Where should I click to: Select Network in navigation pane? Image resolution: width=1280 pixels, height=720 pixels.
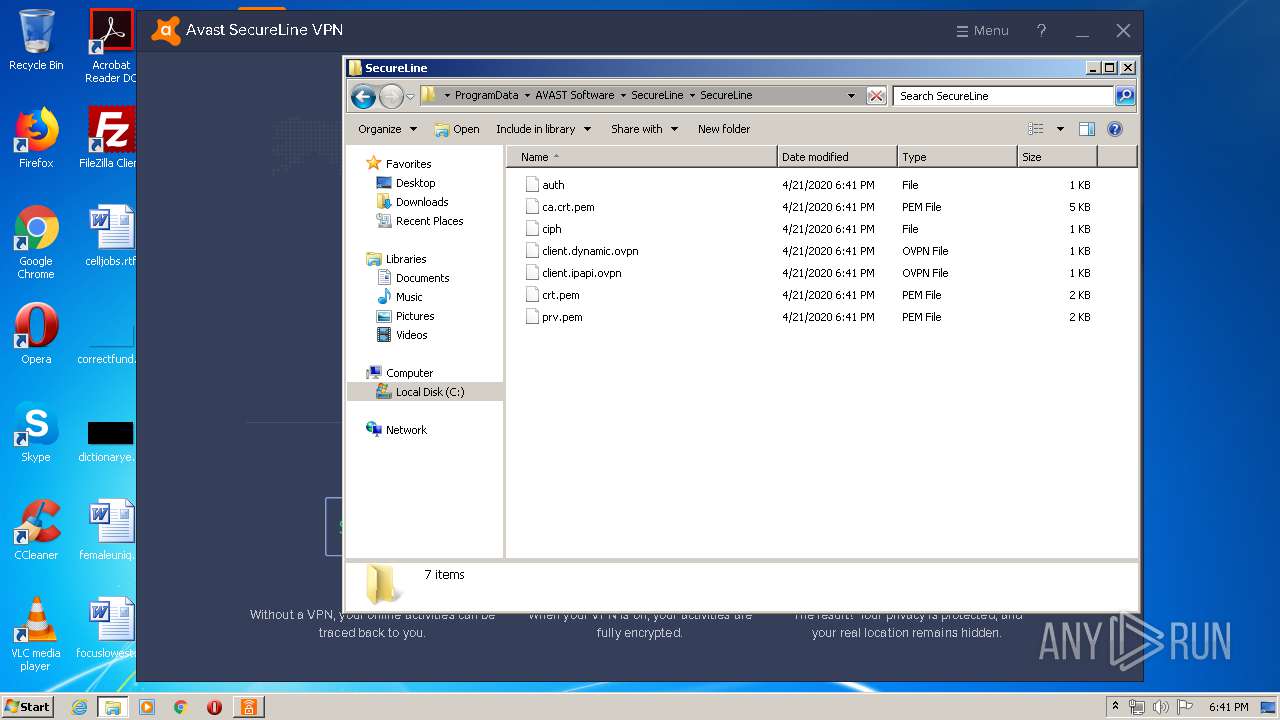(397, 430)
